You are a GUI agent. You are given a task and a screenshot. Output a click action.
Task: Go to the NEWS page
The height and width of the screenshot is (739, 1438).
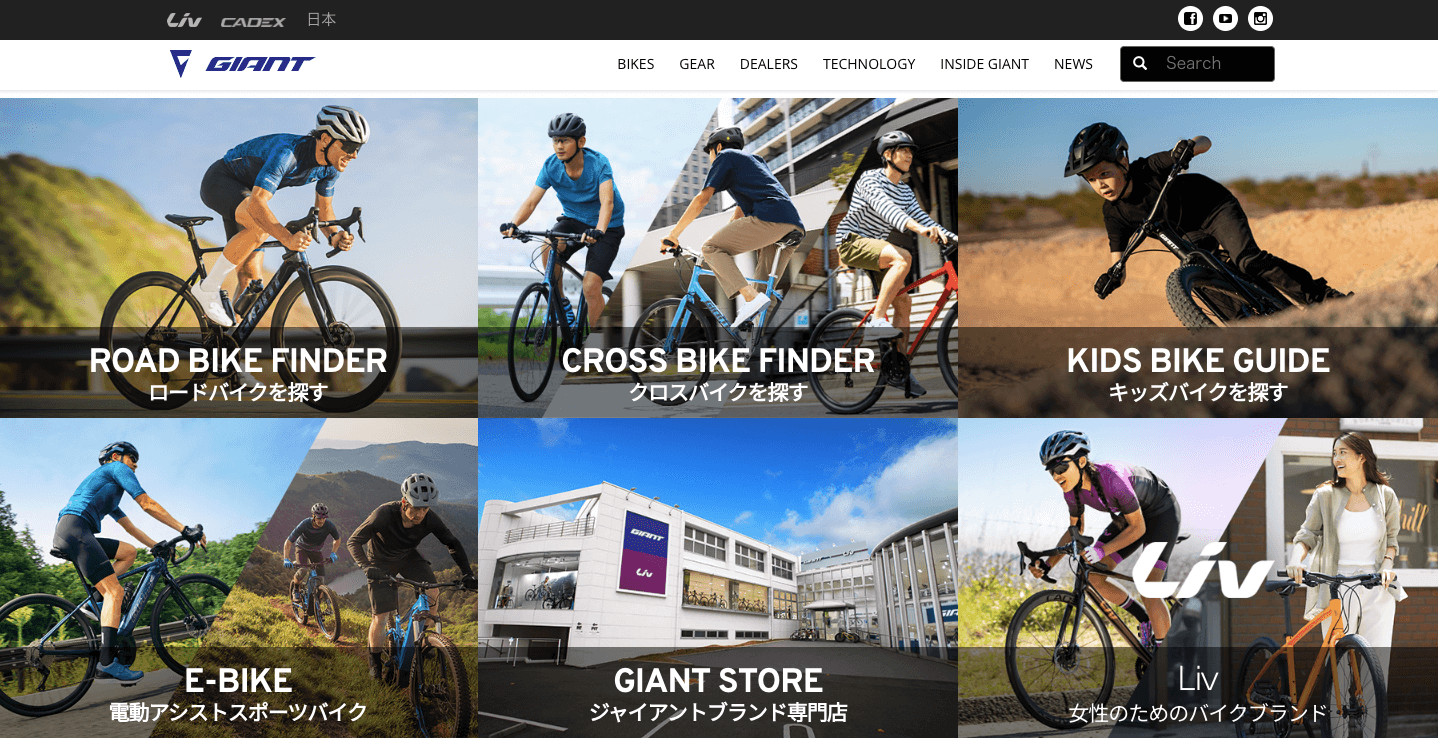[1073, 64]
